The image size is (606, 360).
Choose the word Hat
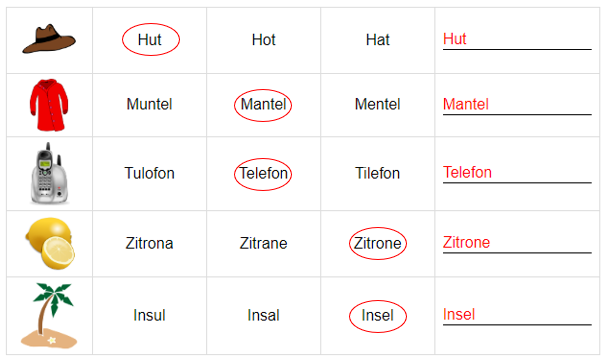coord(378,40)
